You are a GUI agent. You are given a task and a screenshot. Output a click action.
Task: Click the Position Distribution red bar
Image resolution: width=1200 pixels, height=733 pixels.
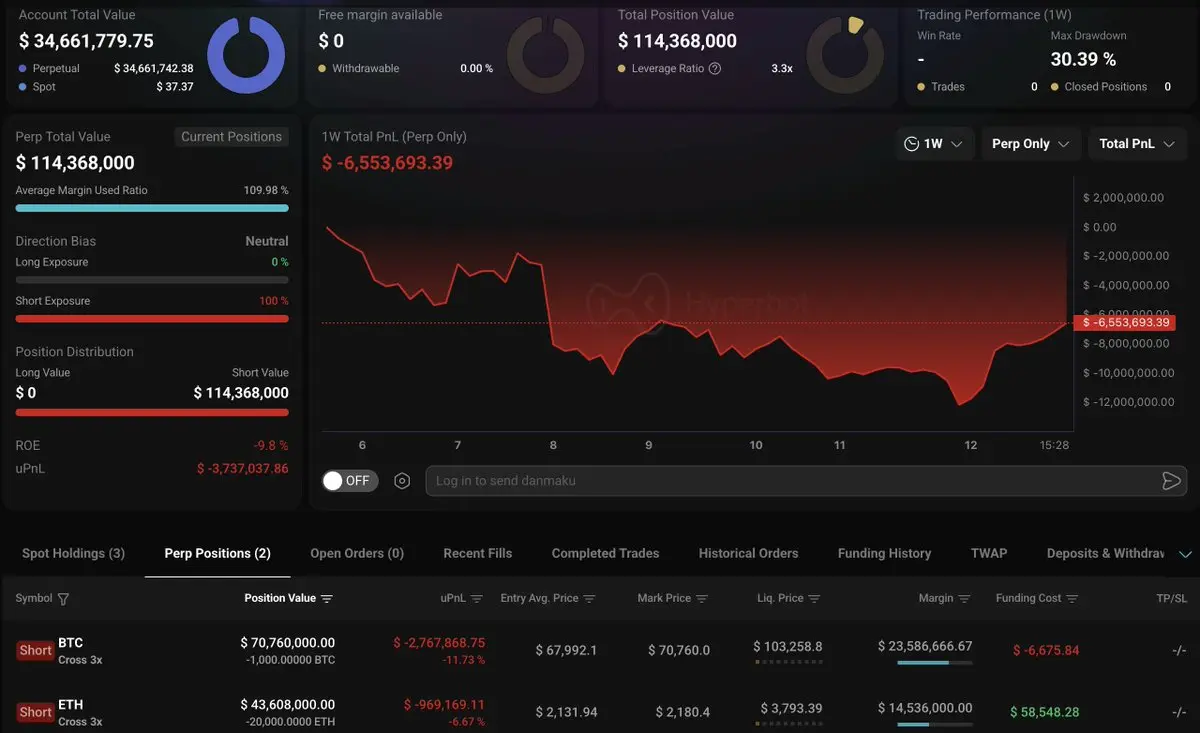(x=152, y=412)
